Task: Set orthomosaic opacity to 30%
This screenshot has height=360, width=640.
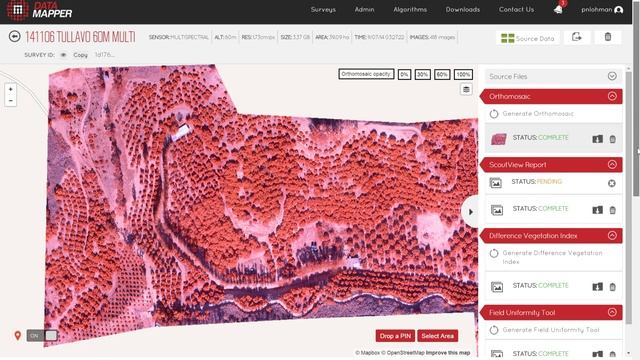Action: click(422, 75)
